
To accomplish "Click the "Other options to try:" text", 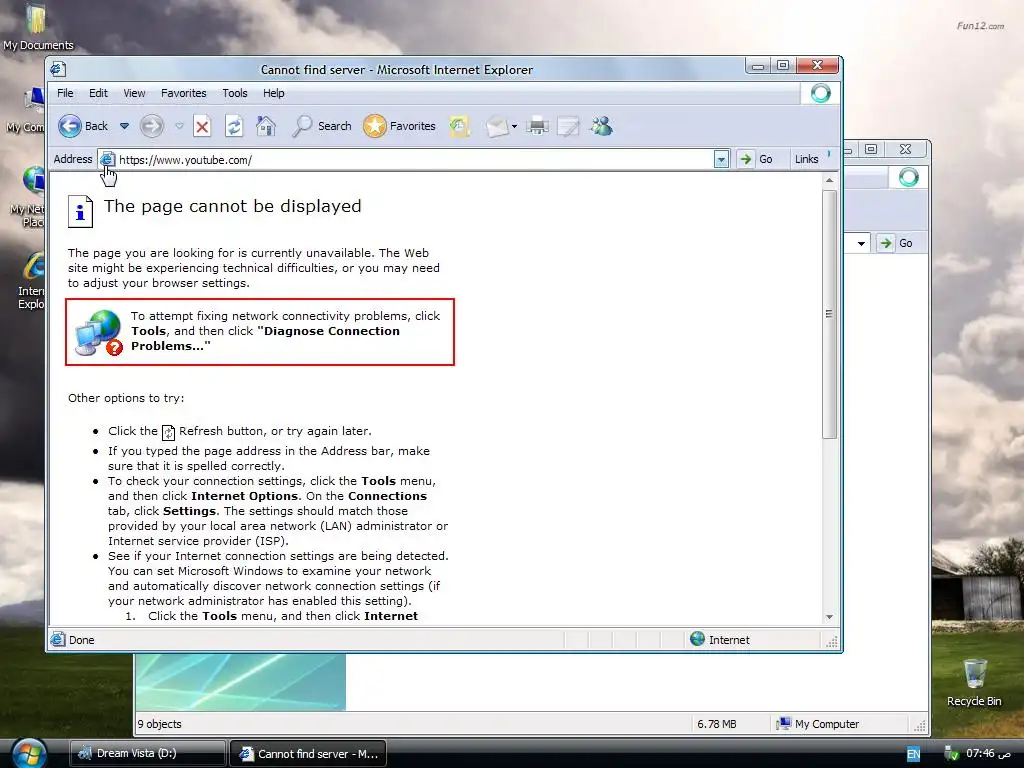I will pyautogui.click(x=126, y=398).
